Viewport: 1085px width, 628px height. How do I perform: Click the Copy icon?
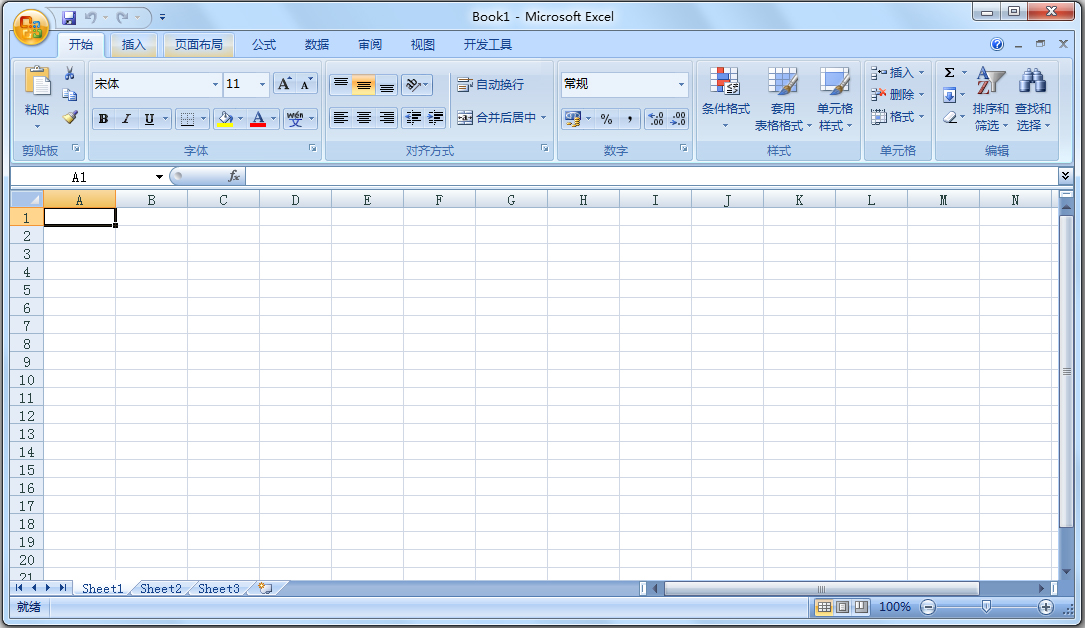(x=69, y=95)
